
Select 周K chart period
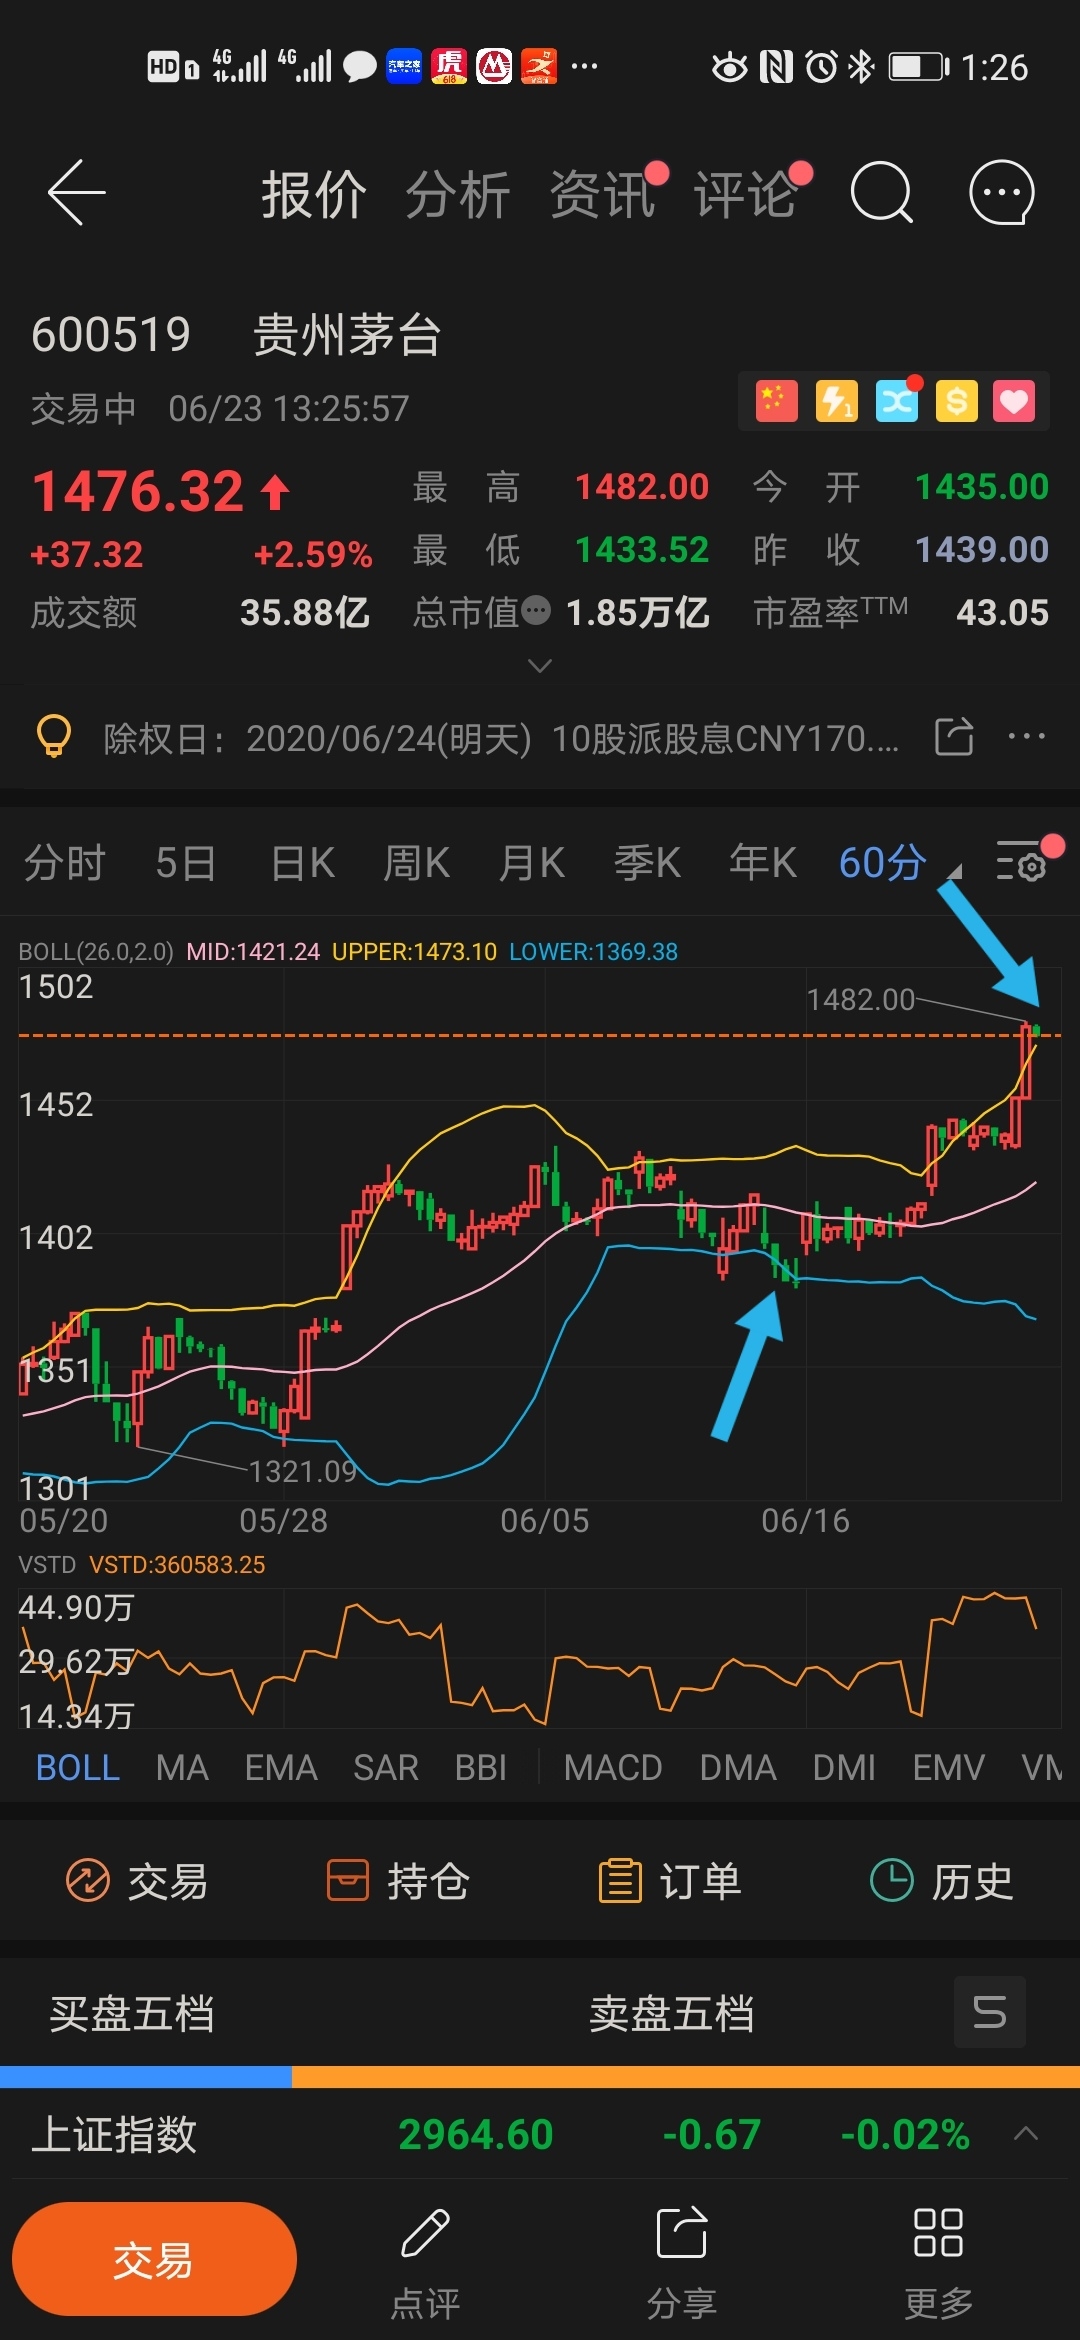(x=417, y=862)
